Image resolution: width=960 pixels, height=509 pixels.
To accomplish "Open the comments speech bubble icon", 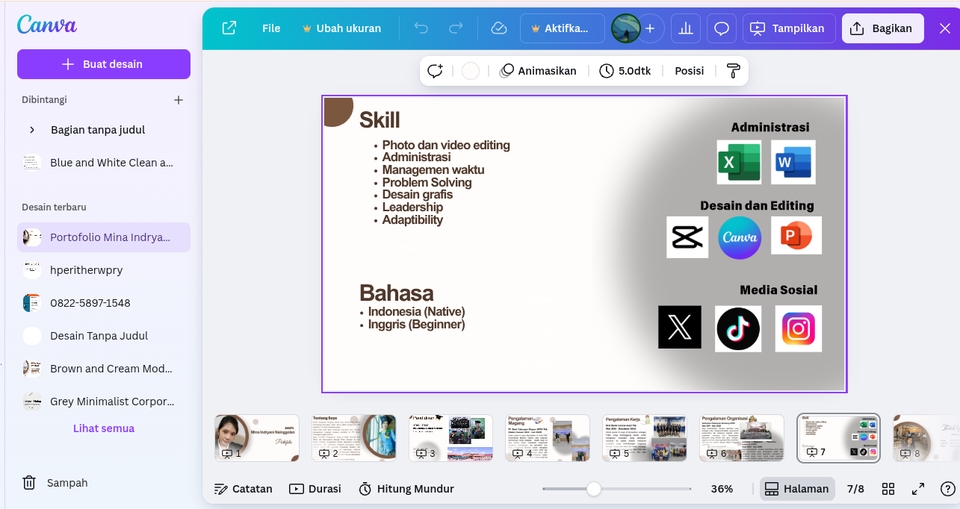I will [x=722, y=28].
